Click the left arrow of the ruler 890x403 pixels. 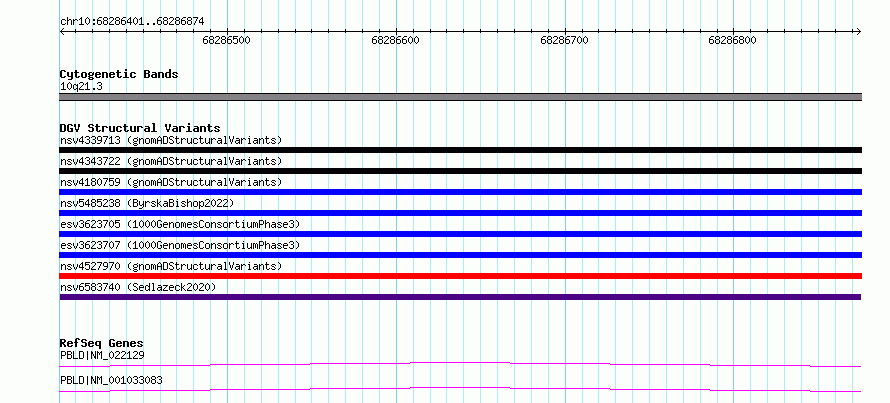62,32
